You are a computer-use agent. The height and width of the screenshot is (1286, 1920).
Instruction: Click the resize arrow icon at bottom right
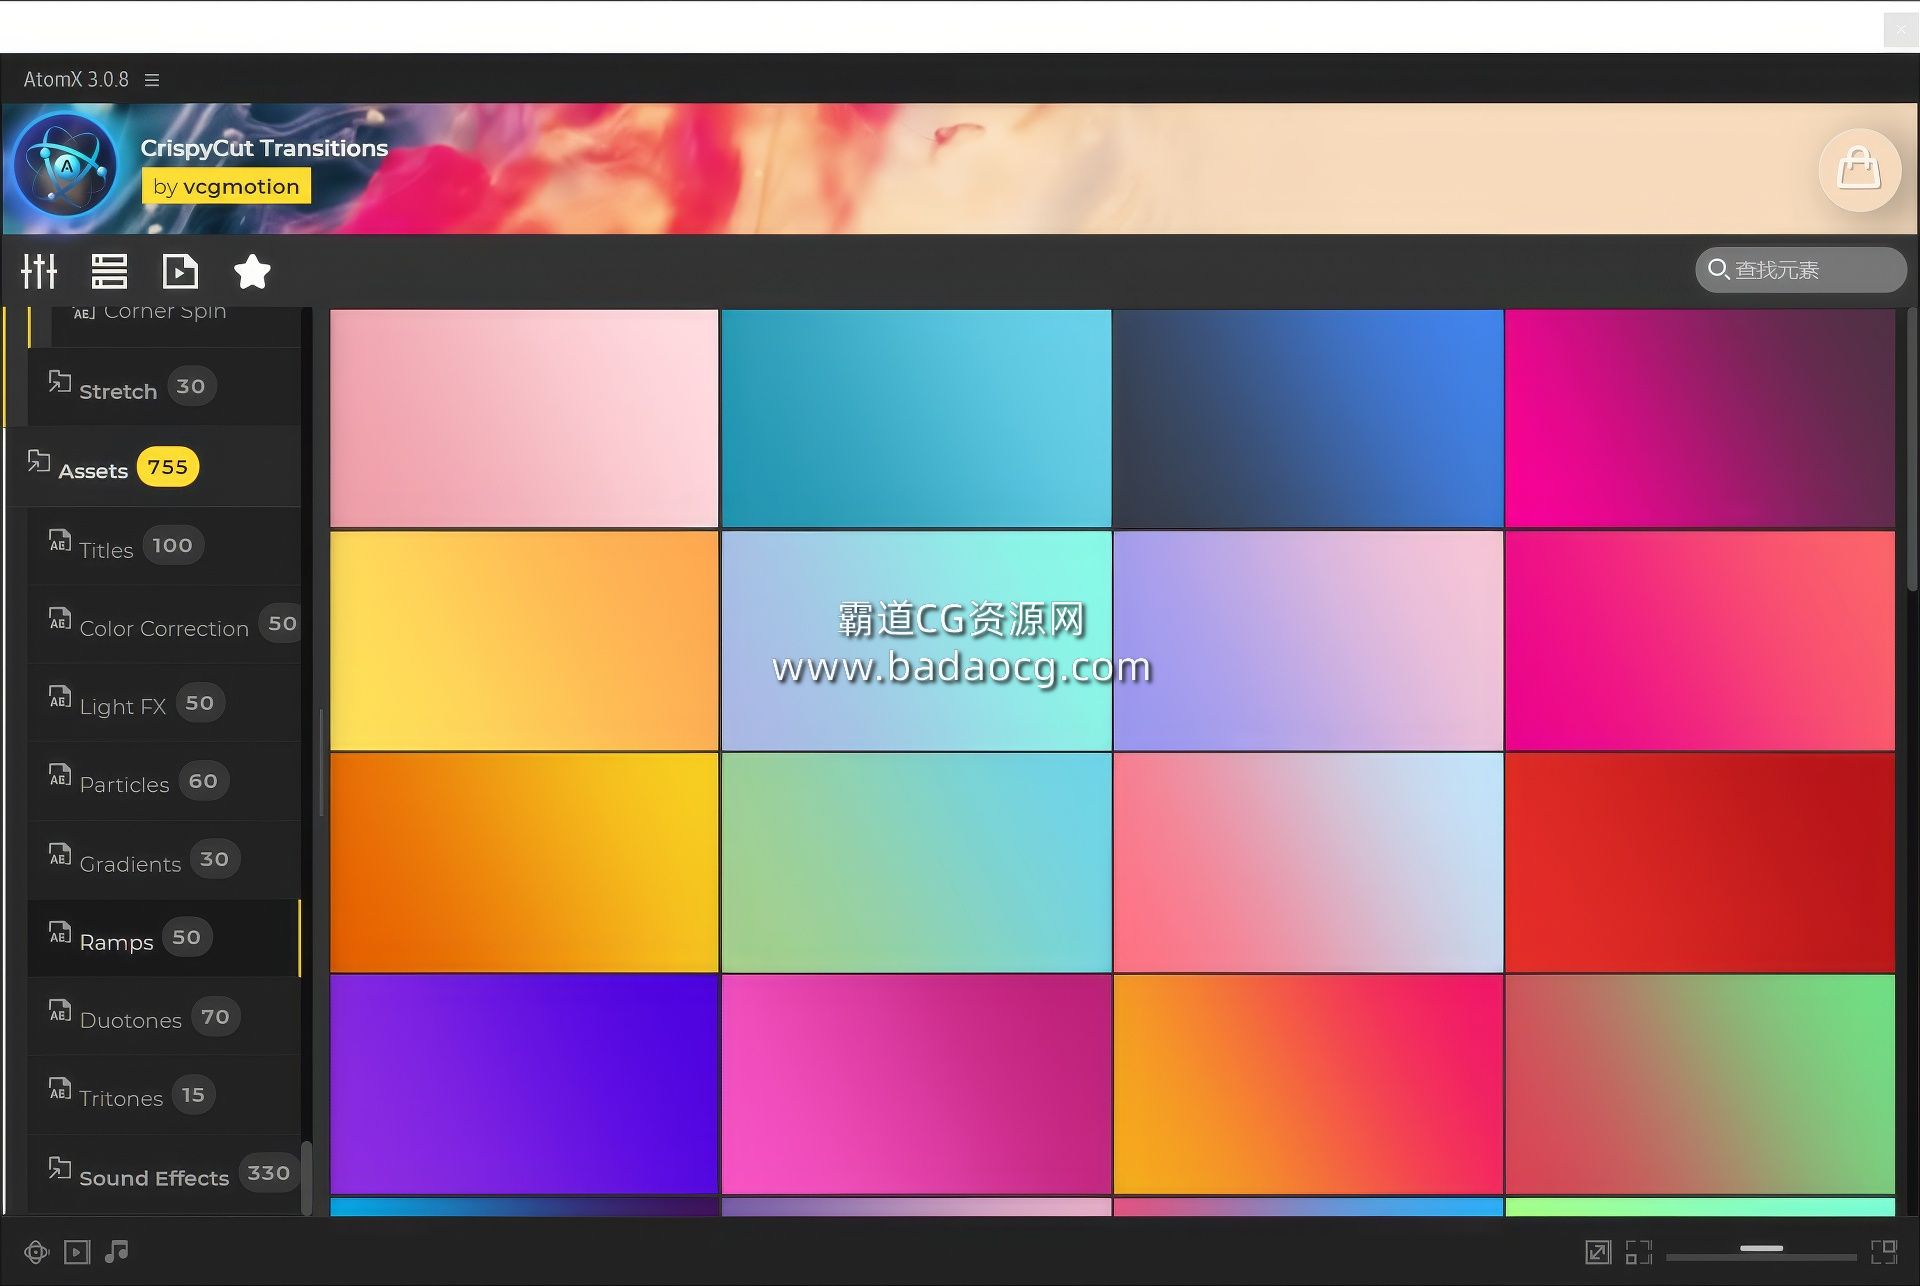[1598, 1252]
